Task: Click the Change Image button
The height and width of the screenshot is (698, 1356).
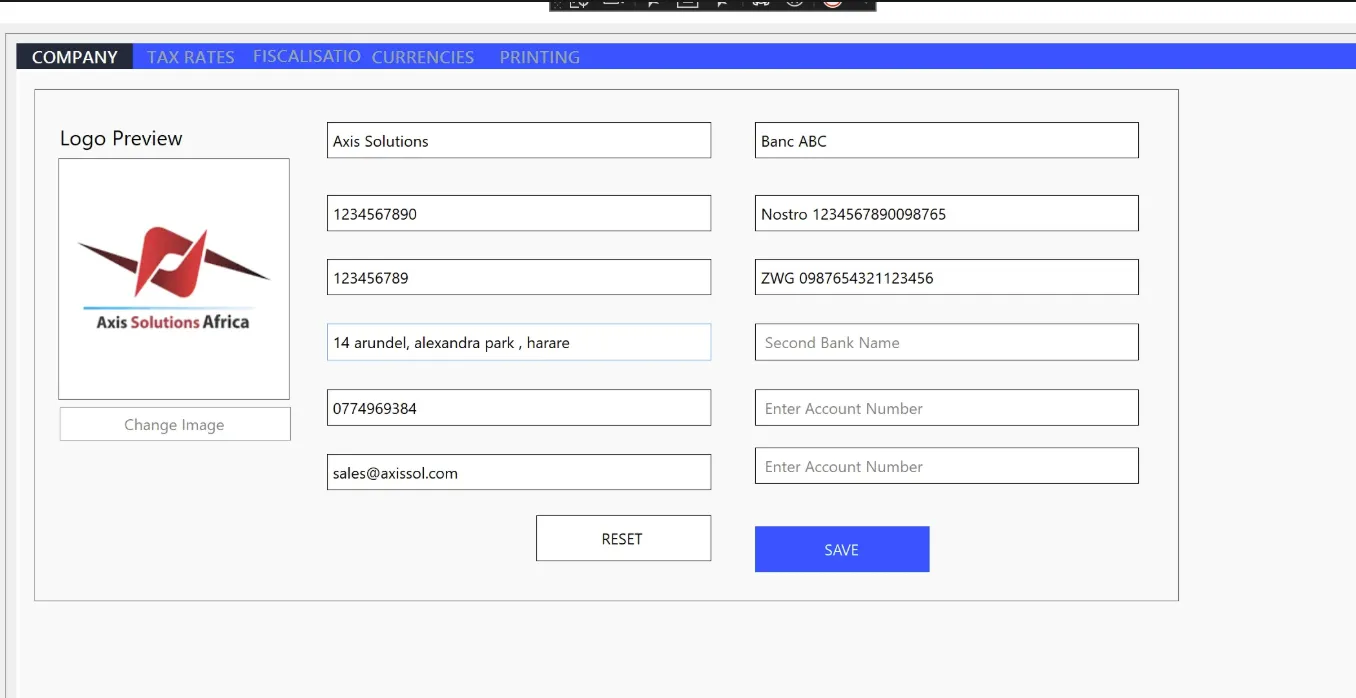Action: (x=175, y=424)
